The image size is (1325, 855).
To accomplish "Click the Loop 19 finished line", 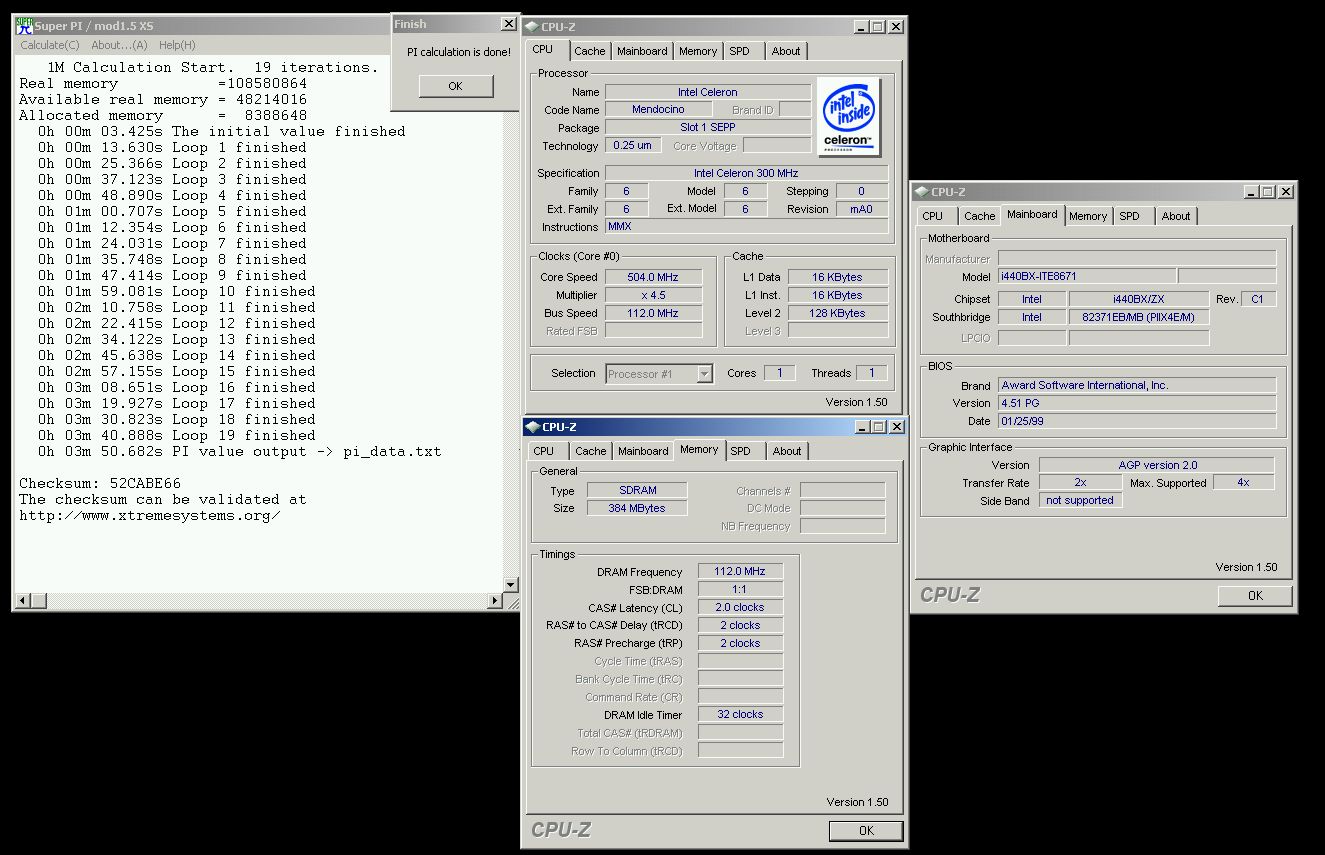I will click(177, 435).
